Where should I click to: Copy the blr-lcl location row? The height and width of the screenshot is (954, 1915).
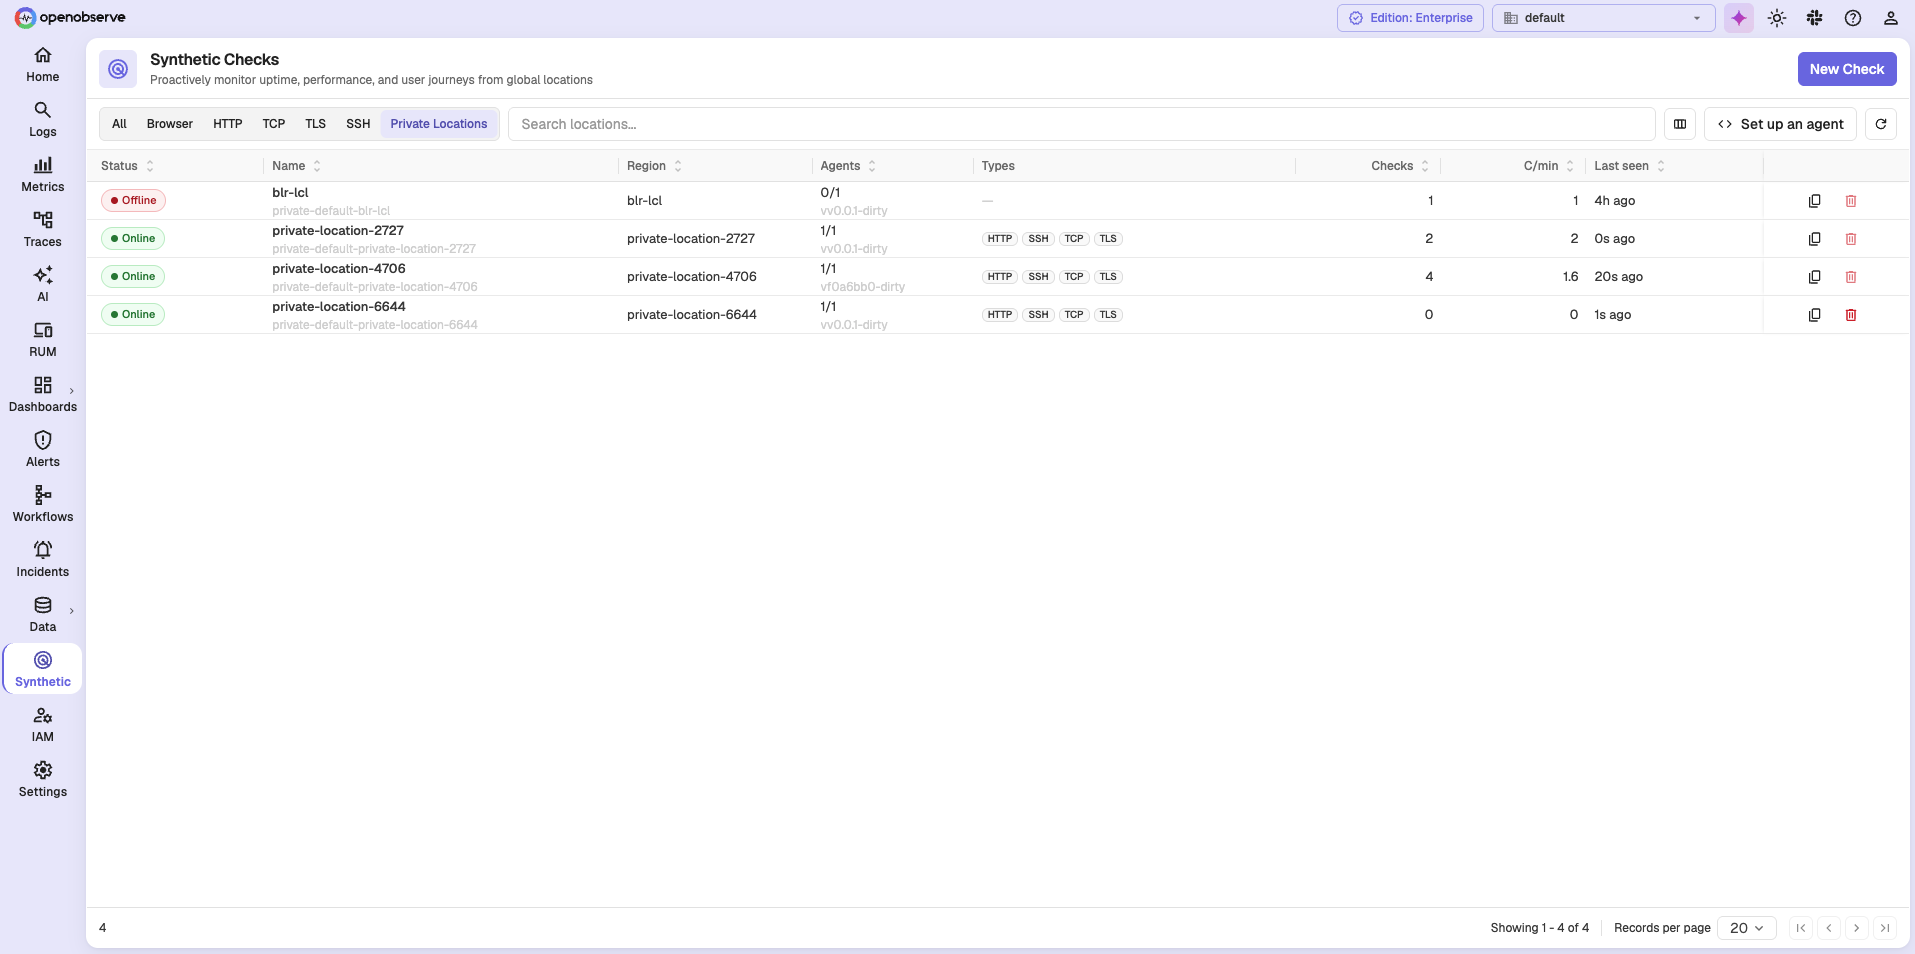click(x=1815, y=201)
